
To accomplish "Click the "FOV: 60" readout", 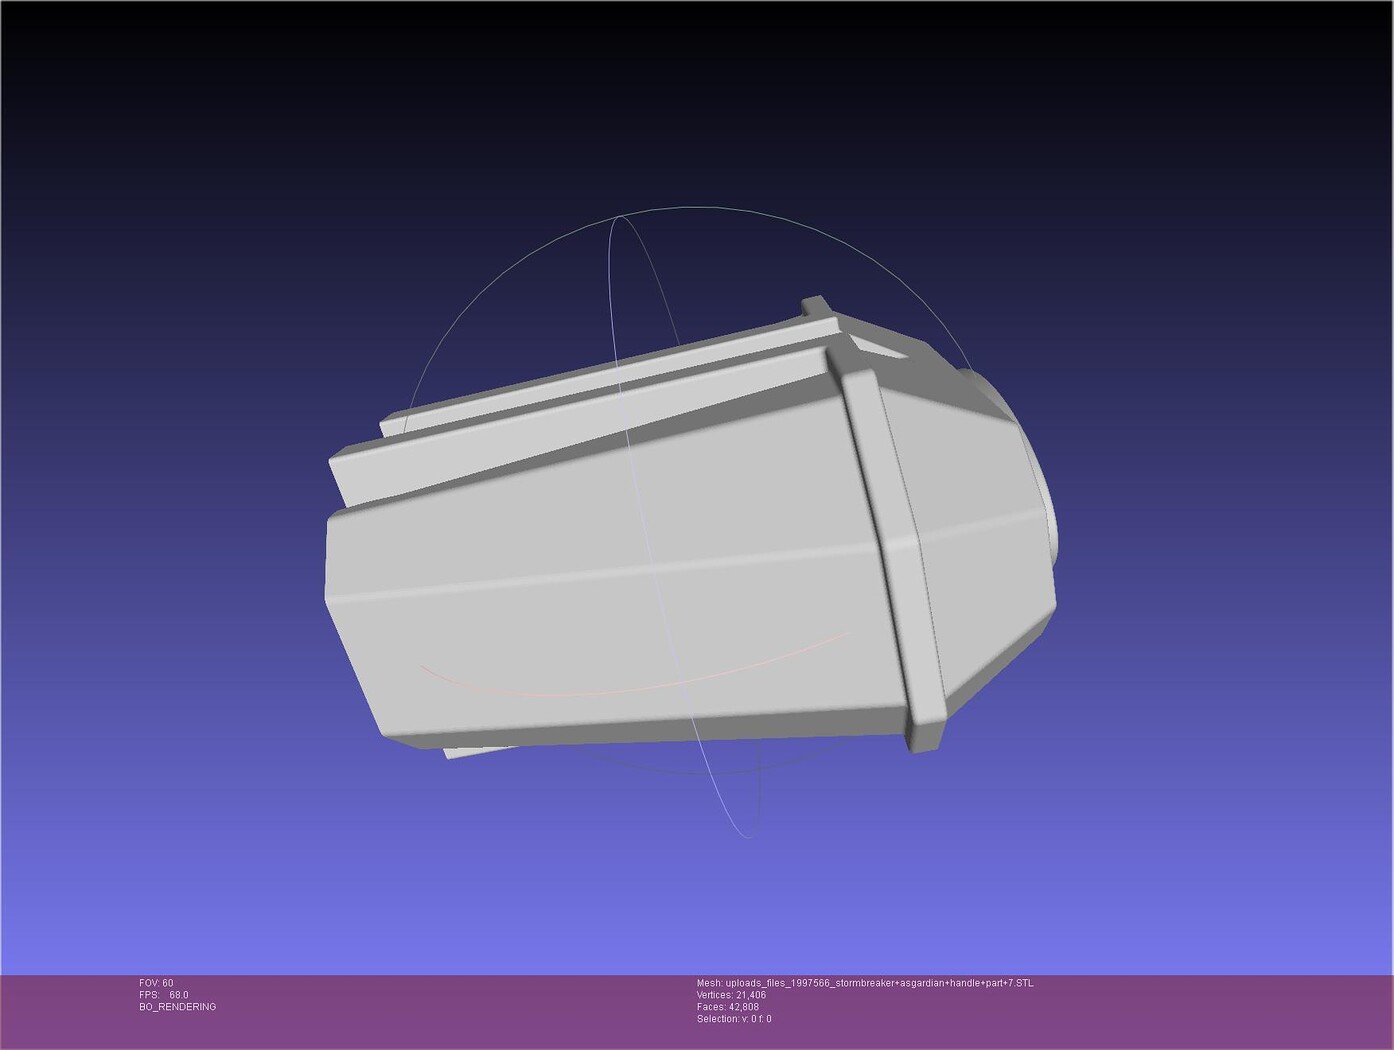I will click(156, 983).
